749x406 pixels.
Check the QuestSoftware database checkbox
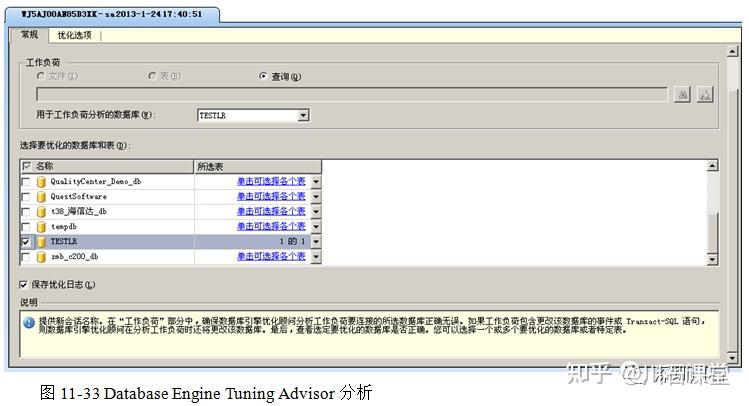tap(26, 196)
